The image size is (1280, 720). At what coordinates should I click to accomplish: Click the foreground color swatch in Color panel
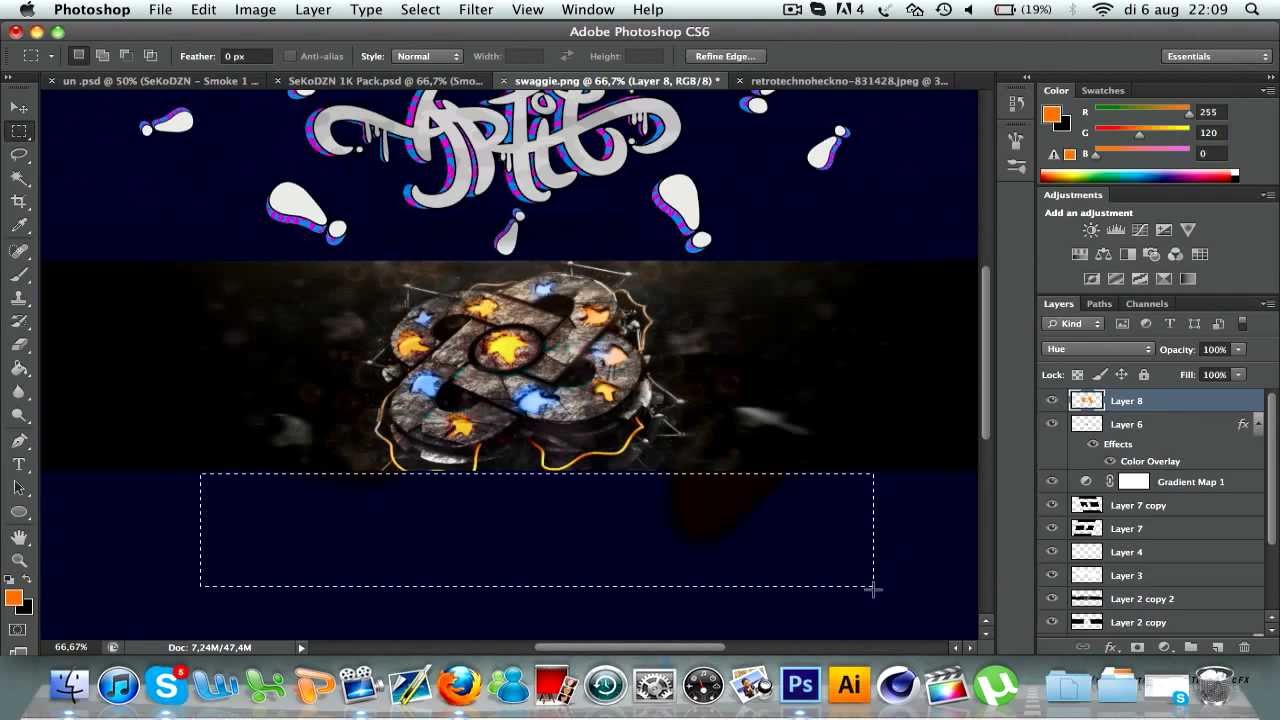(1052, 115)
